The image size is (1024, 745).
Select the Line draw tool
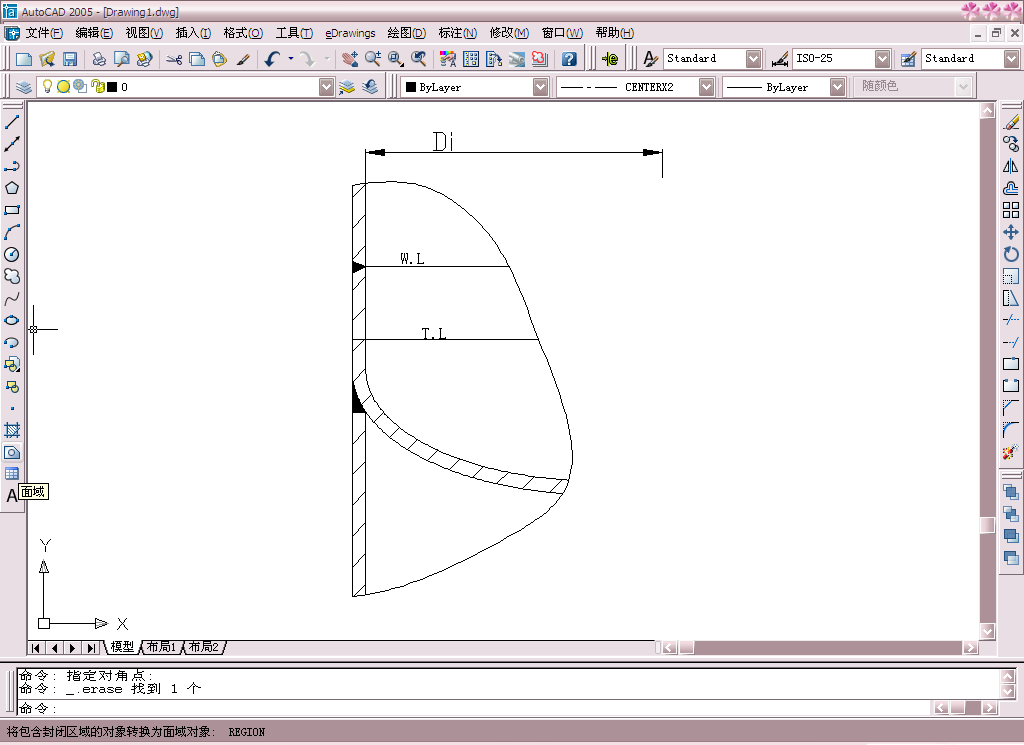click(x=12, y=122)
